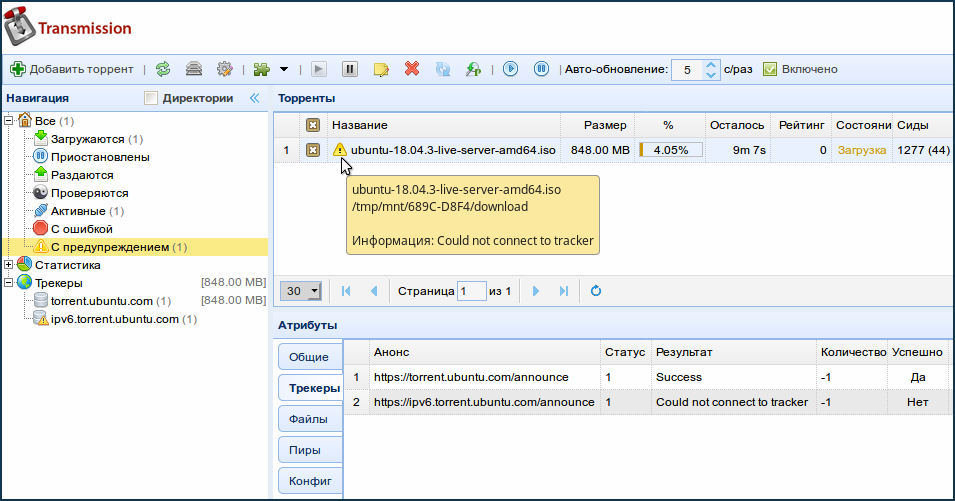The image size is (955, 501).
Task: Toggle the Директории checkbox
Action: pyautogui.click(x=151, y=98)
